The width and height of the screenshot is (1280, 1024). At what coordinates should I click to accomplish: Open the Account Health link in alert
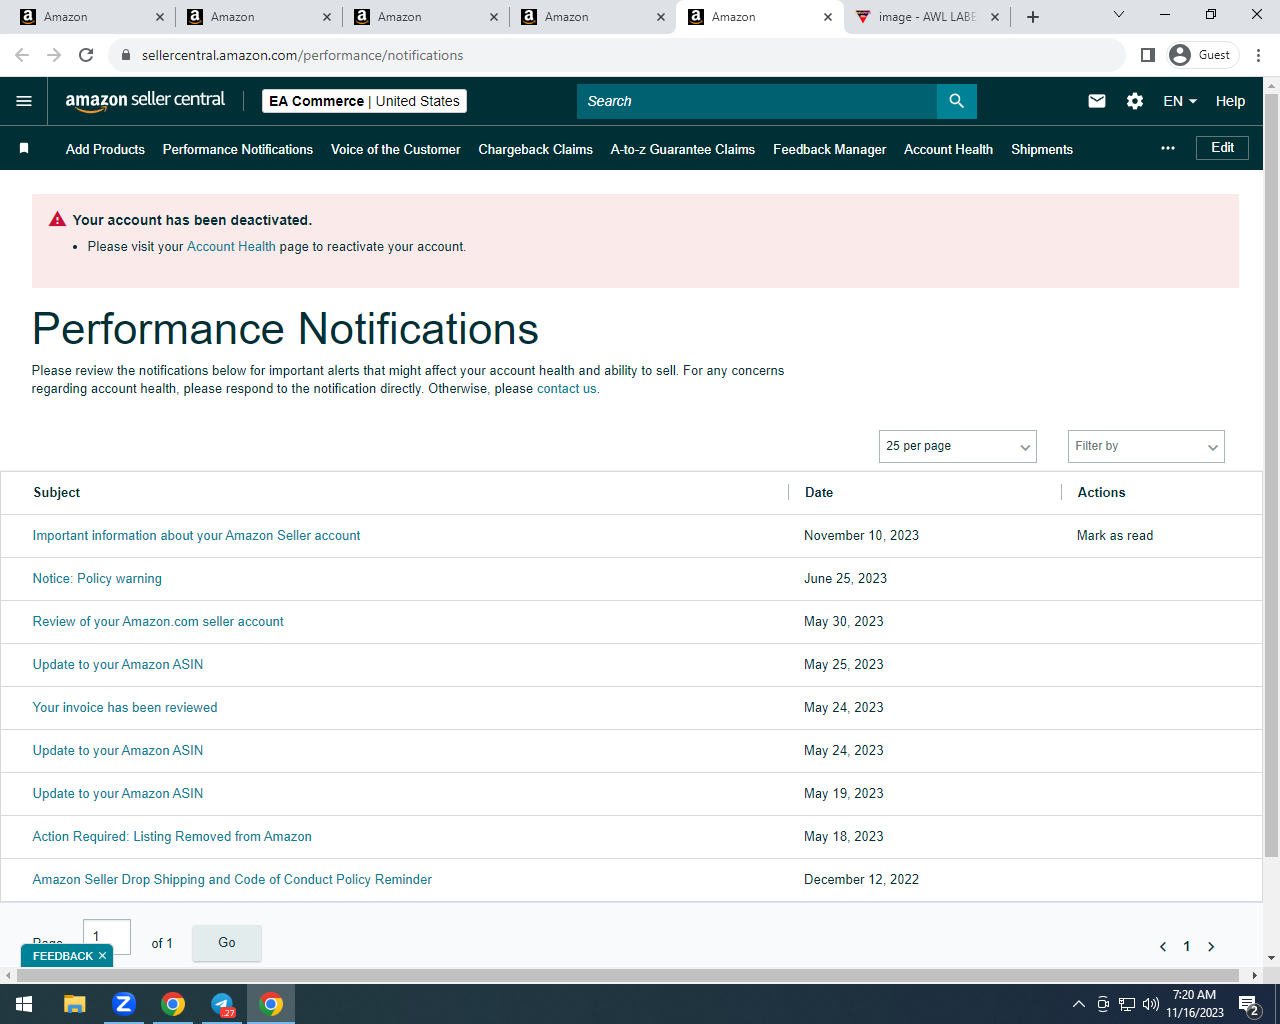[x=231, y=246]
